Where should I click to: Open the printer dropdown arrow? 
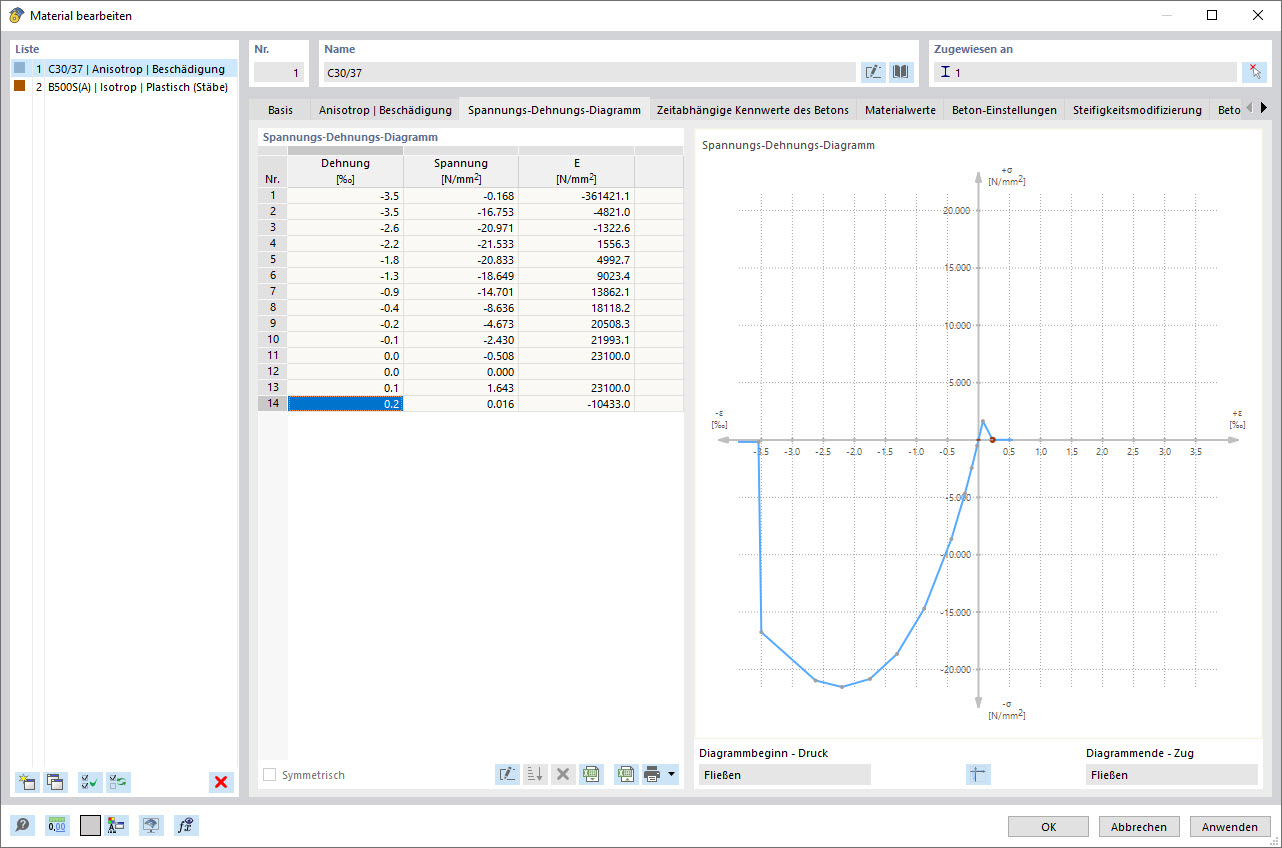[x=672, y=773]
